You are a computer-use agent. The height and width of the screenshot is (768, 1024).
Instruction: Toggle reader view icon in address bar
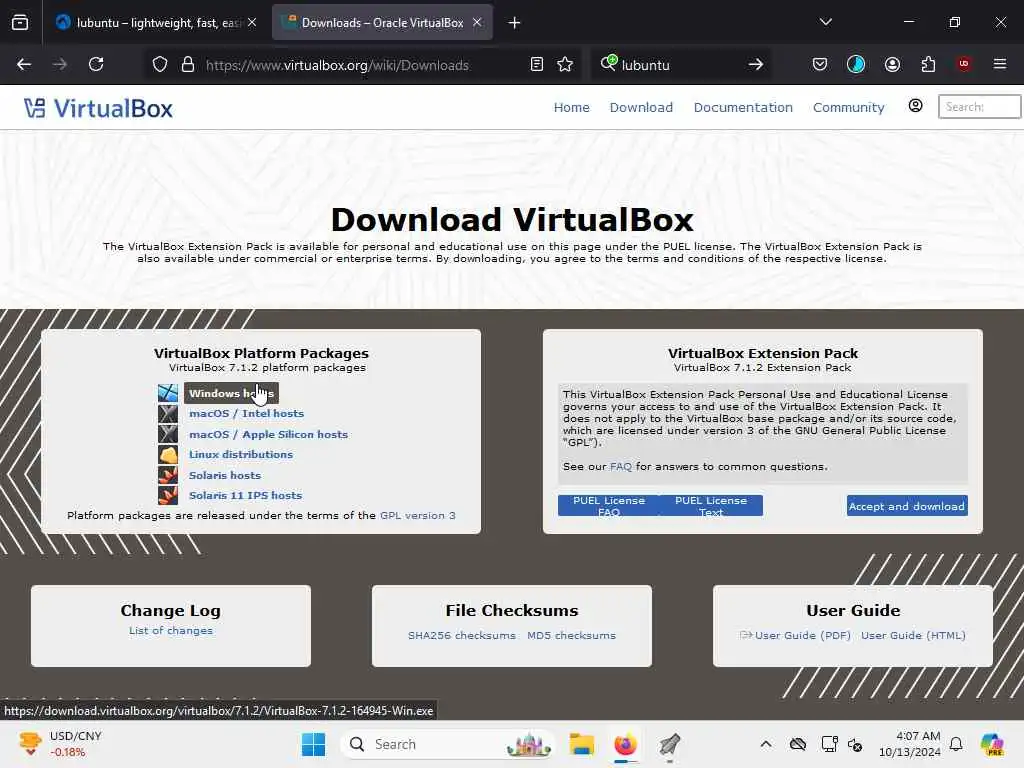[537, 64]
